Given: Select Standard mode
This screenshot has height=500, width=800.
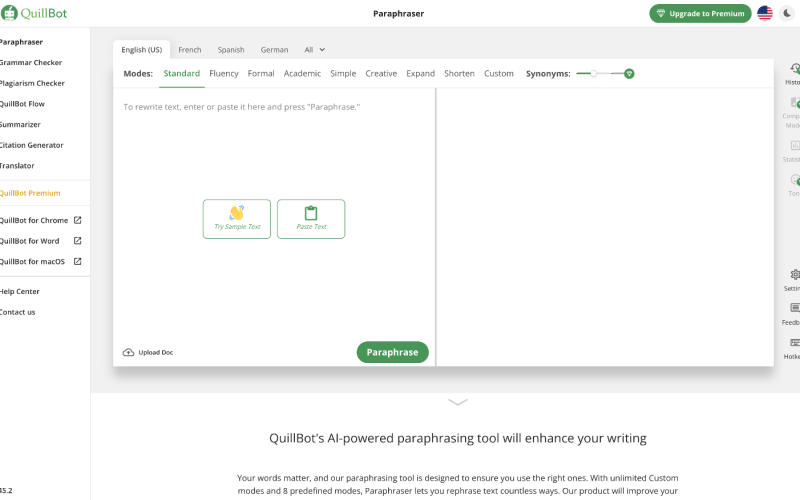Looking at the screenshot, I should pyautogui.click(x=182, y=73).
